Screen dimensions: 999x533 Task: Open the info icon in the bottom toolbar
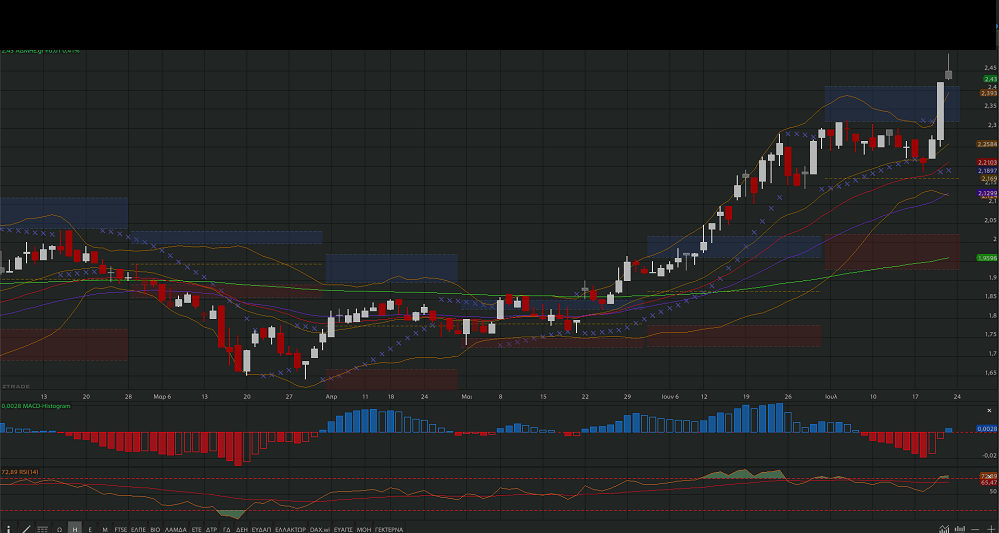(8, 529)
